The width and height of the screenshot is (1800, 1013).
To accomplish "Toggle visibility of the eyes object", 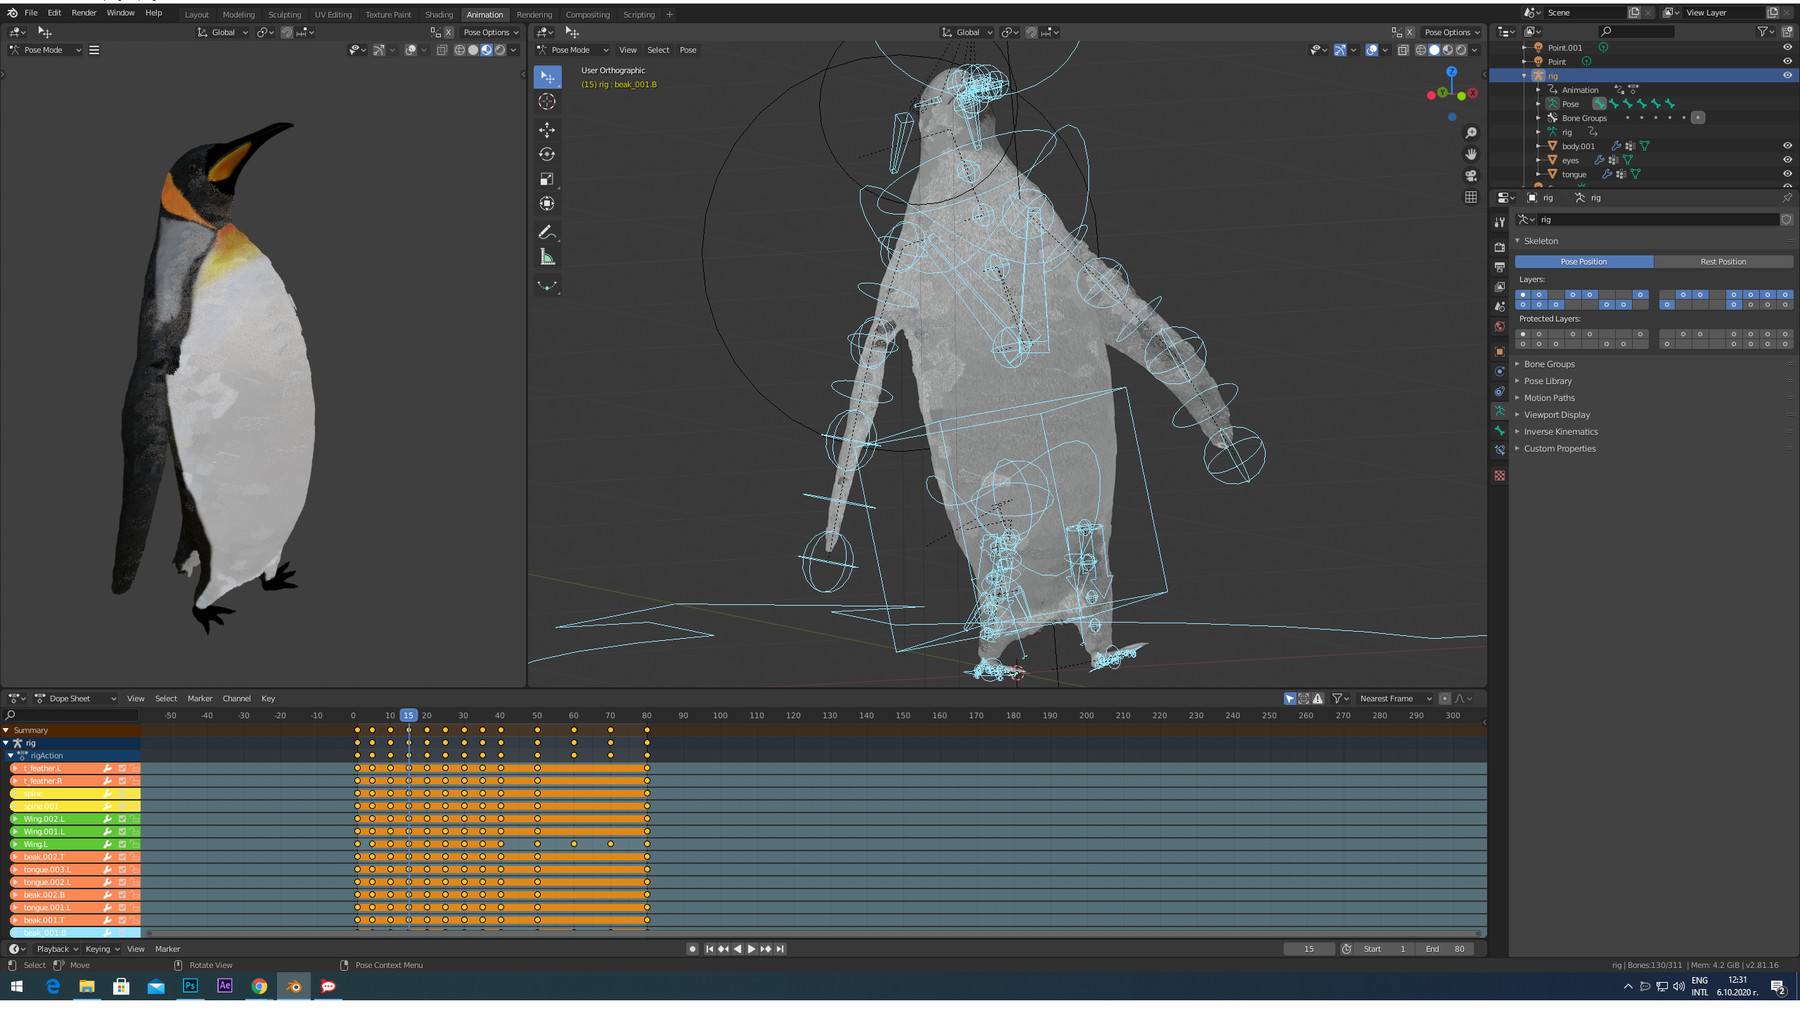I will pos(1787,159).
